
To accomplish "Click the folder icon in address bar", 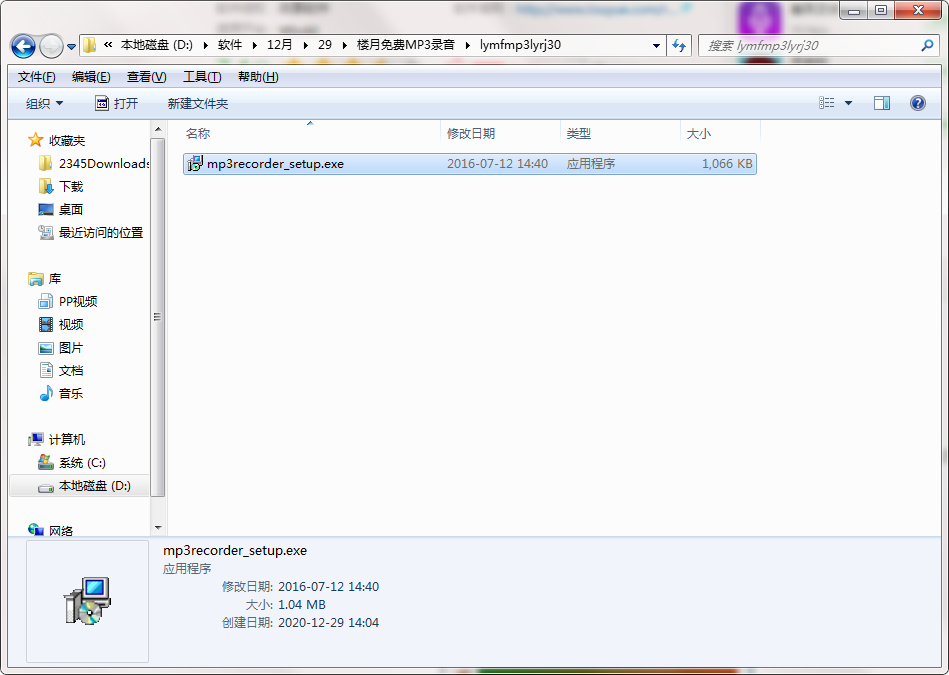I will [x=90, y=45].
